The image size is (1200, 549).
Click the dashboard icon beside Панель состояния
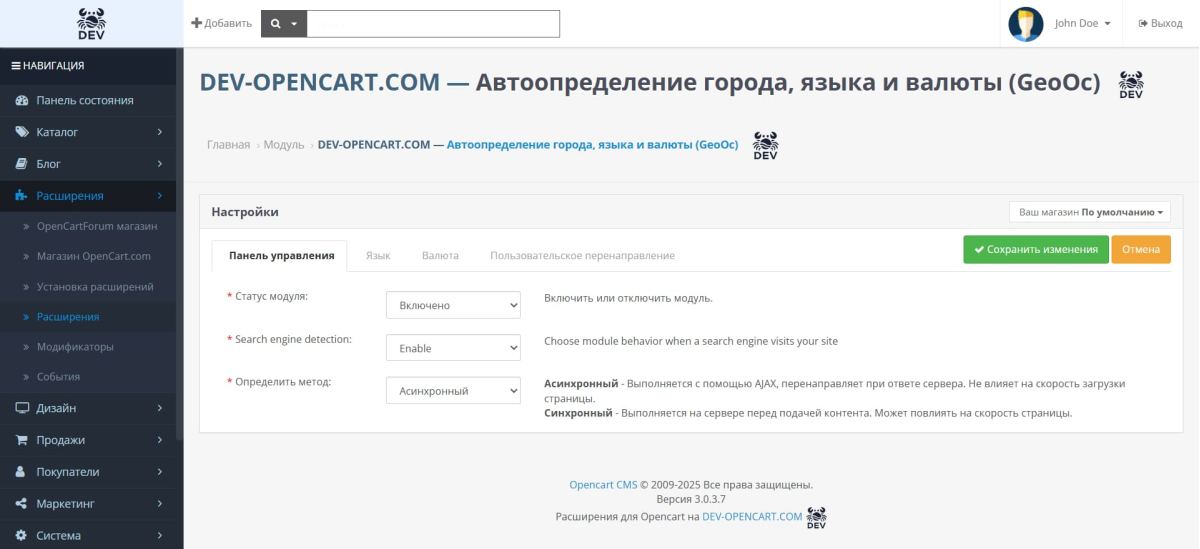click(21, 100)
